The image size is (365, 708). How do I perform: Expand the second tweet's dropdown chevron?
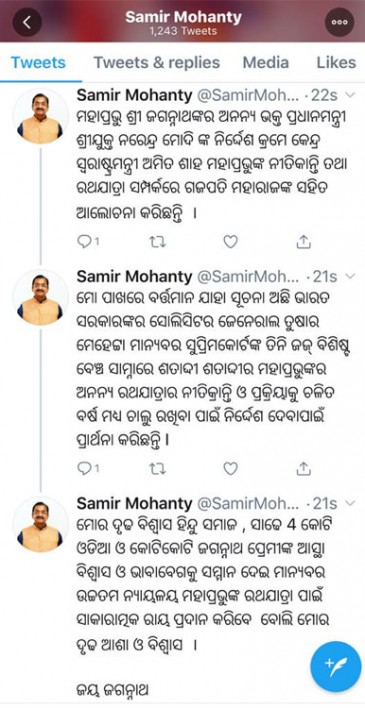[351, 276]
